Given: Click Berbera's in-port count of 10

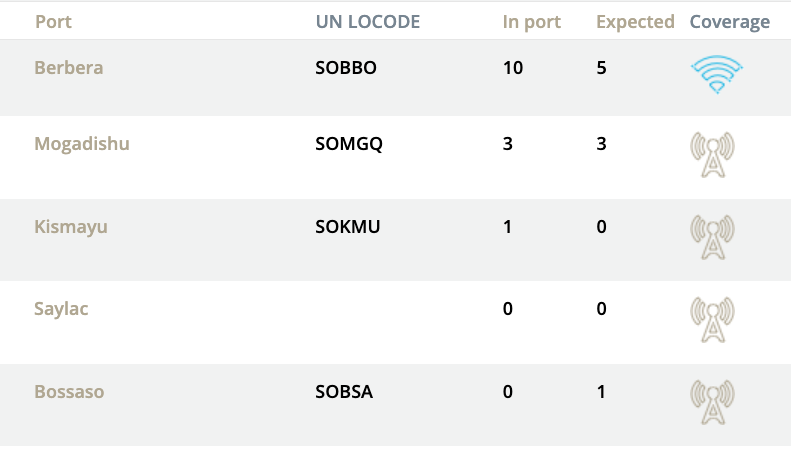Looking at the screenshot, I should click(513, 68).
